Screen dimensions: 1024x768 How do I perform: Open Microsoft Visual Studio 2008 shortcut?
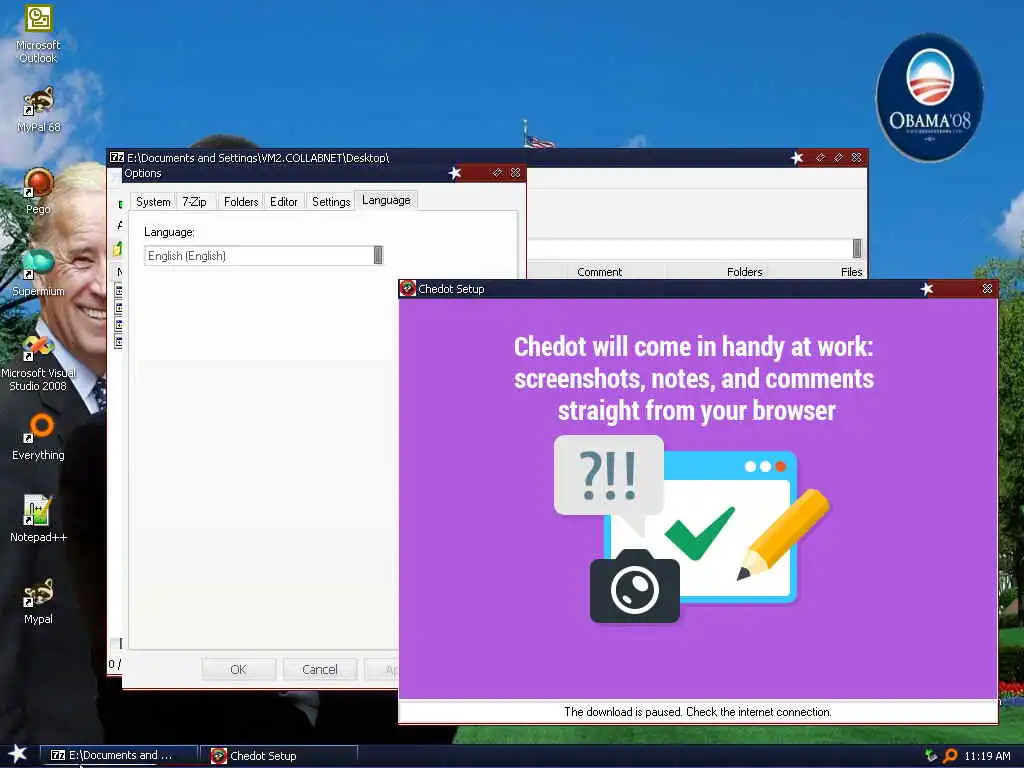(x=38, y=362)
